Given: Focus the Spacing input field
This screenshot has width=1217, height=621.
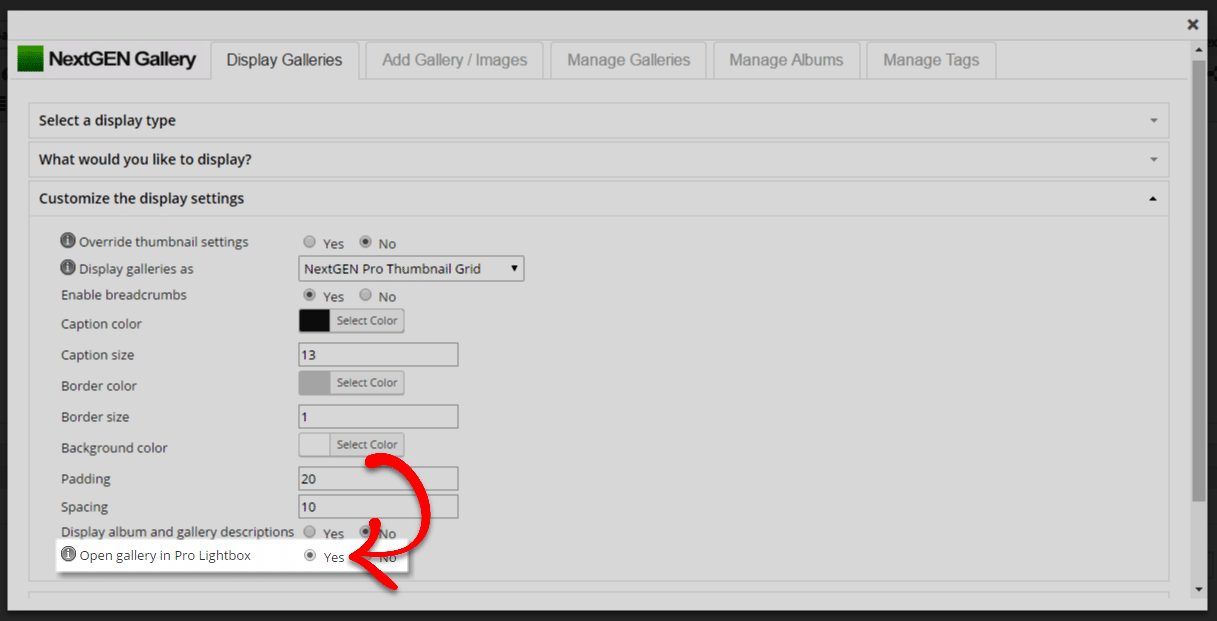Looking at the screenshot, I should click(x=378, y=507).
